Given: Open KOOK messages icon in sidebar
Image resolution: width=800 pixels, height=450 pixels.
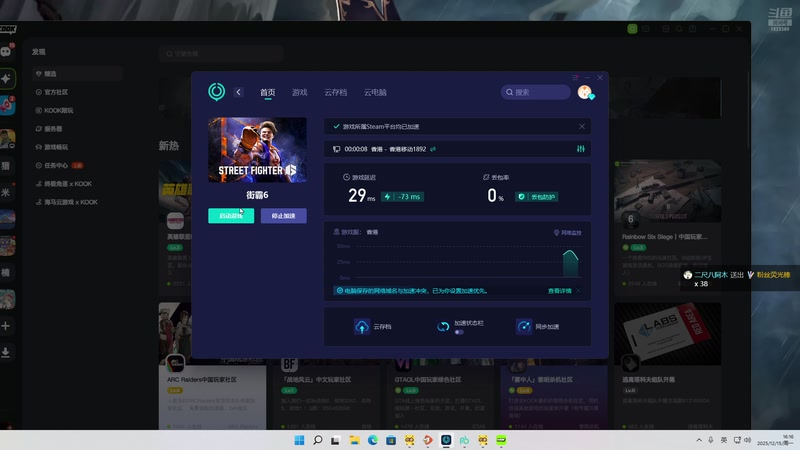Looking at the screenshot, I should (x=7, y=51).
